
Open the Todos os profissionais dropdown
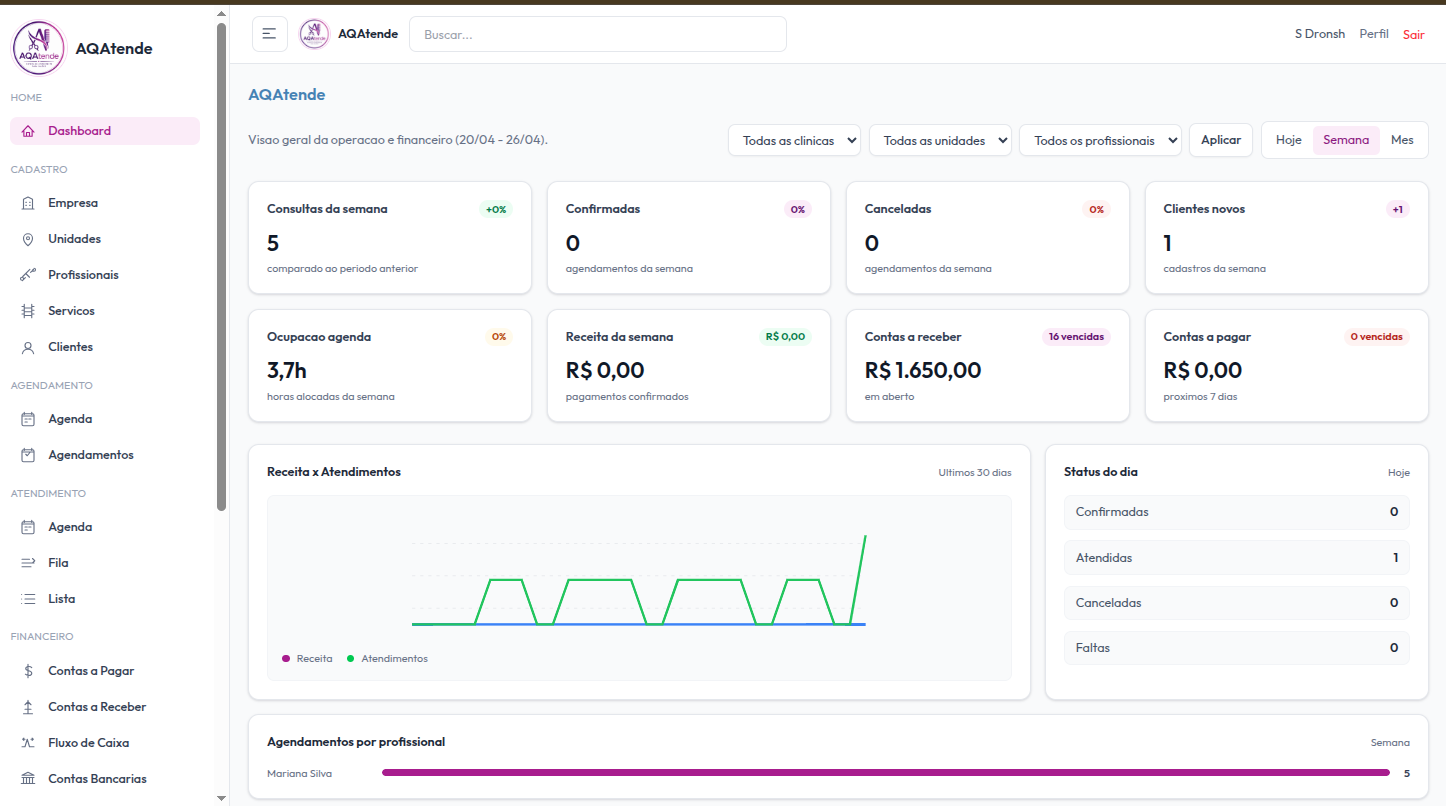pyautogui.click(x=1100, y=140)
